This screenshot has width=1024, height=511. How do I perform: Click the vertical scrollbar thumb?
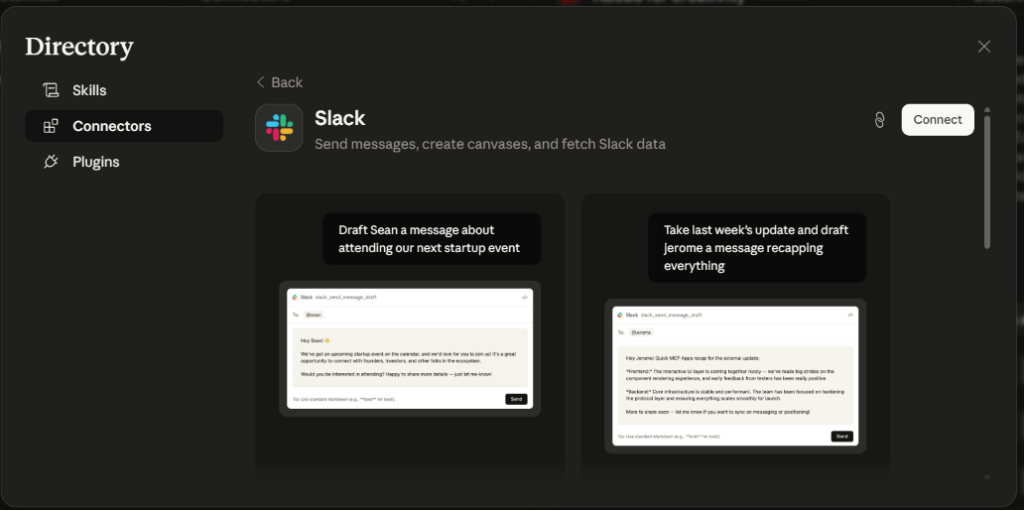coord(987,182)
